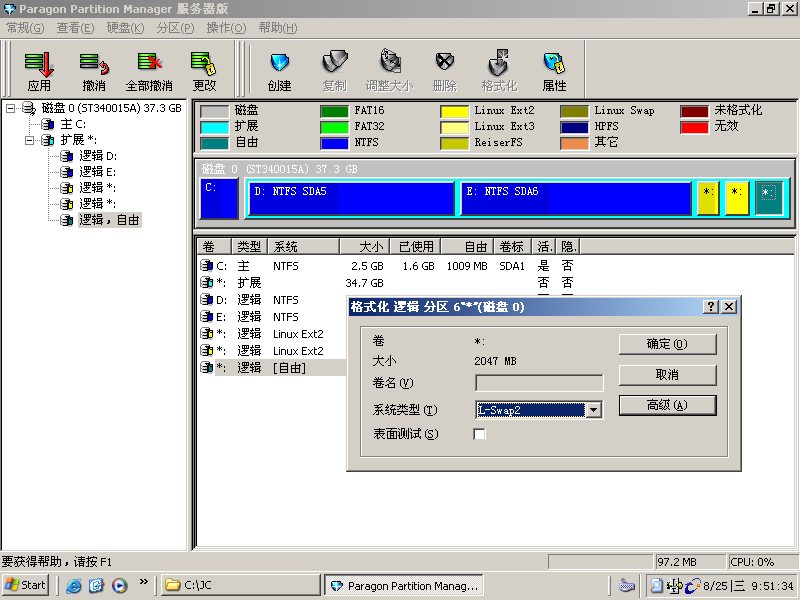Click the Properties (属性) toolbar icon

click(555, 70)
